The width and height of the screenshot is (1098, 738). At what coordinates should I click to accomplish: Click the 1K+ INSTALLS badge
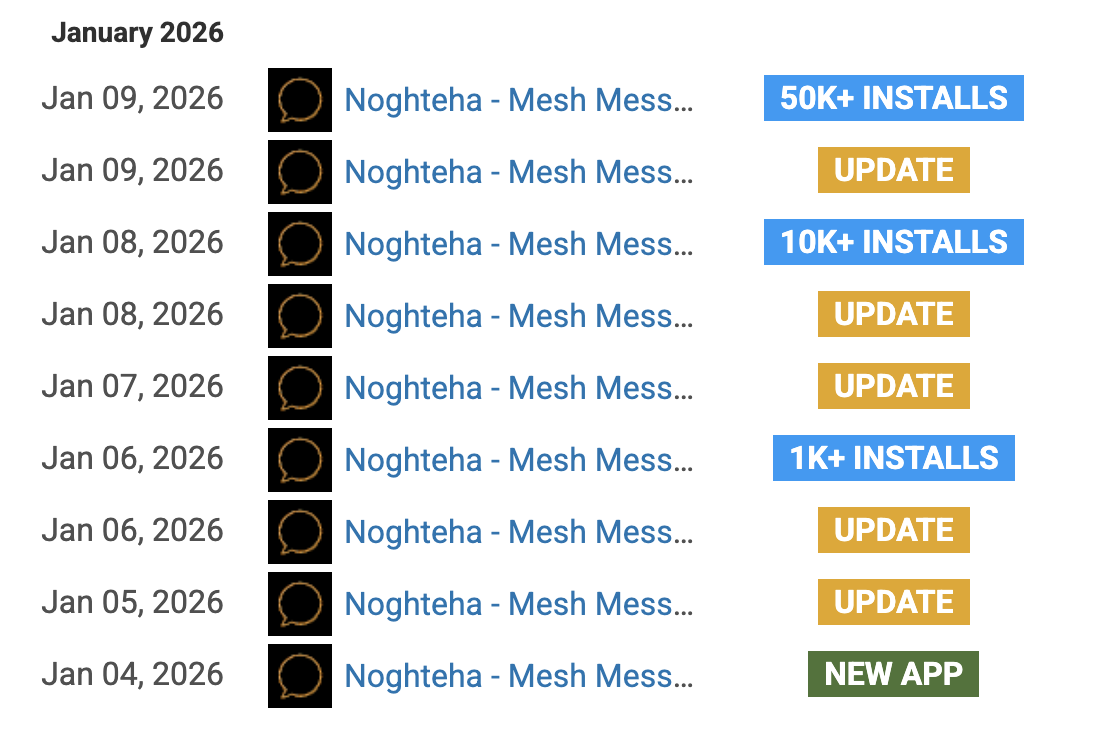pyautogui.click(x=893, y=458)
